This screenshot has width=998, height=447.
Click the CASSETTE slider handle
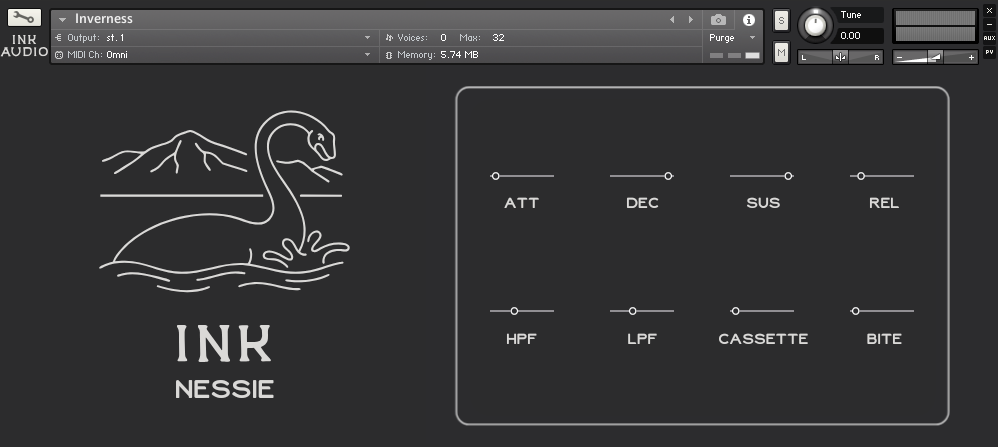[736, 311]
